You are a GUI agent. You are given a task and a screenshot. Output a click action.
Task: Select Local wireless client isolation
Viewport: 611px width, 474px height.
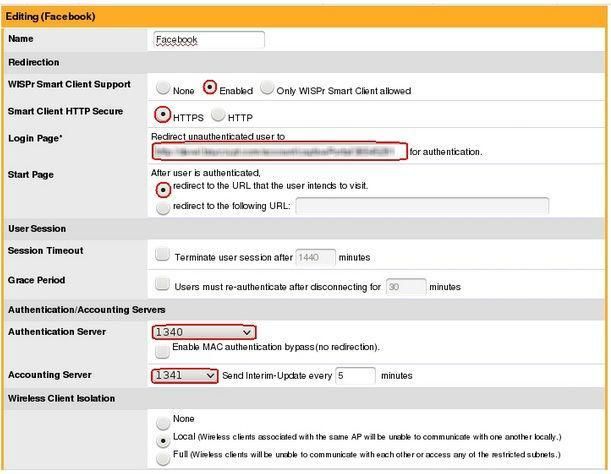coord(163,441)
